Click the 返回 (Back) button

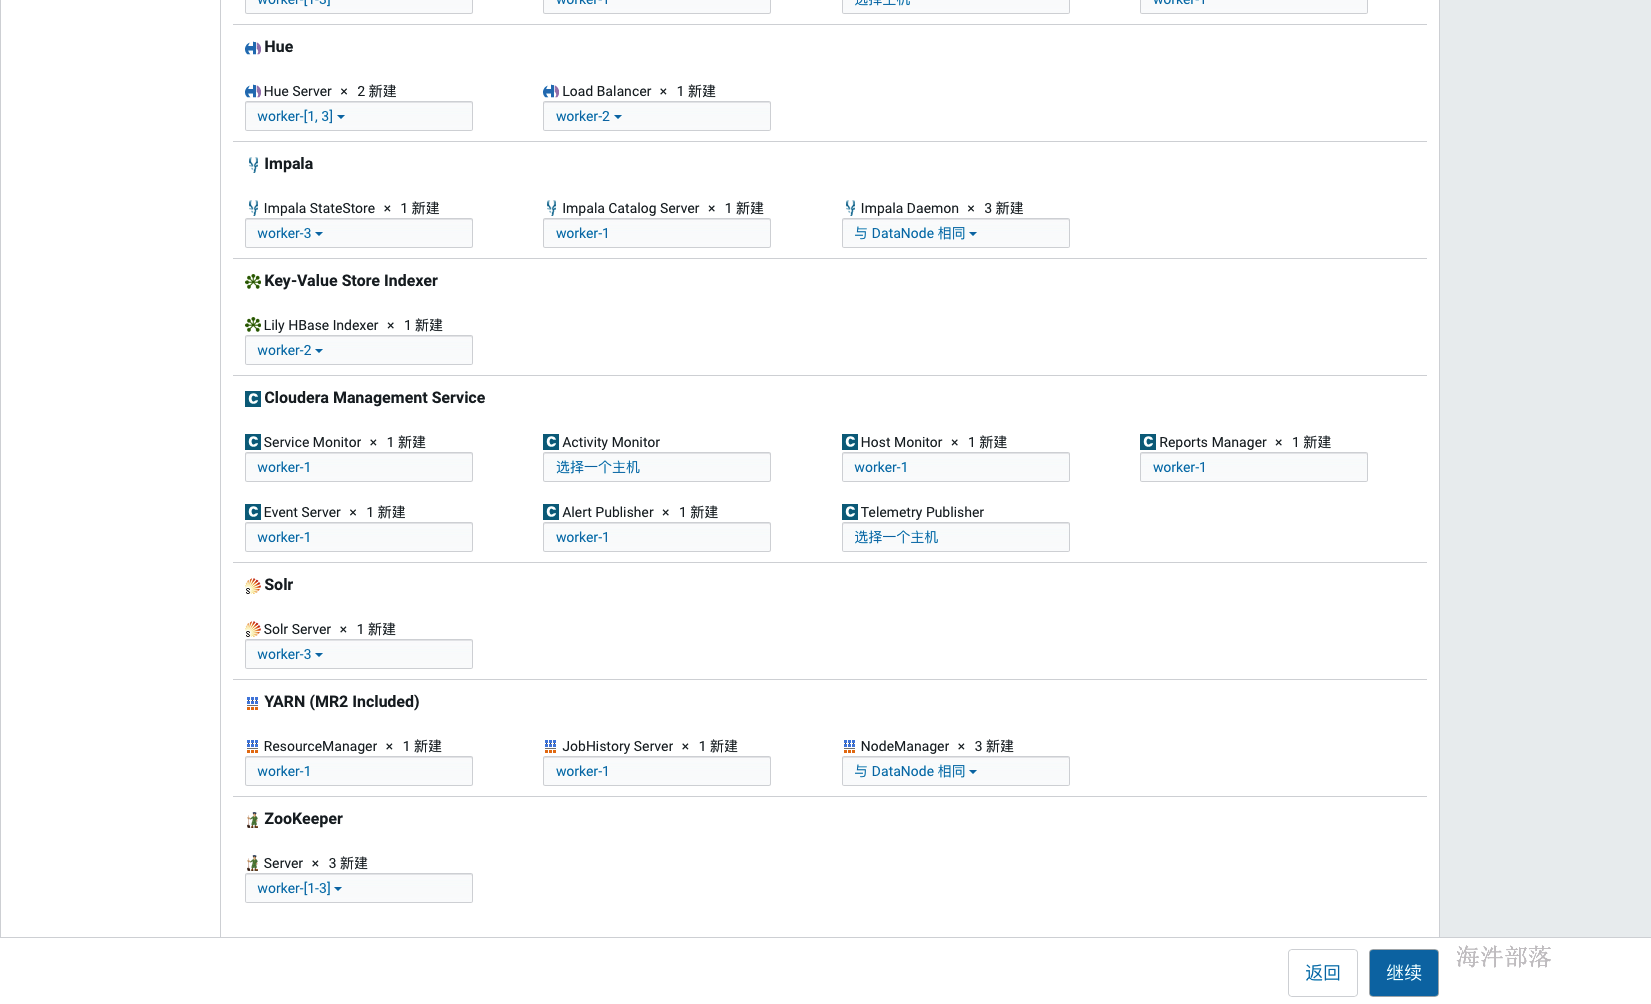tap(1323, 973)
